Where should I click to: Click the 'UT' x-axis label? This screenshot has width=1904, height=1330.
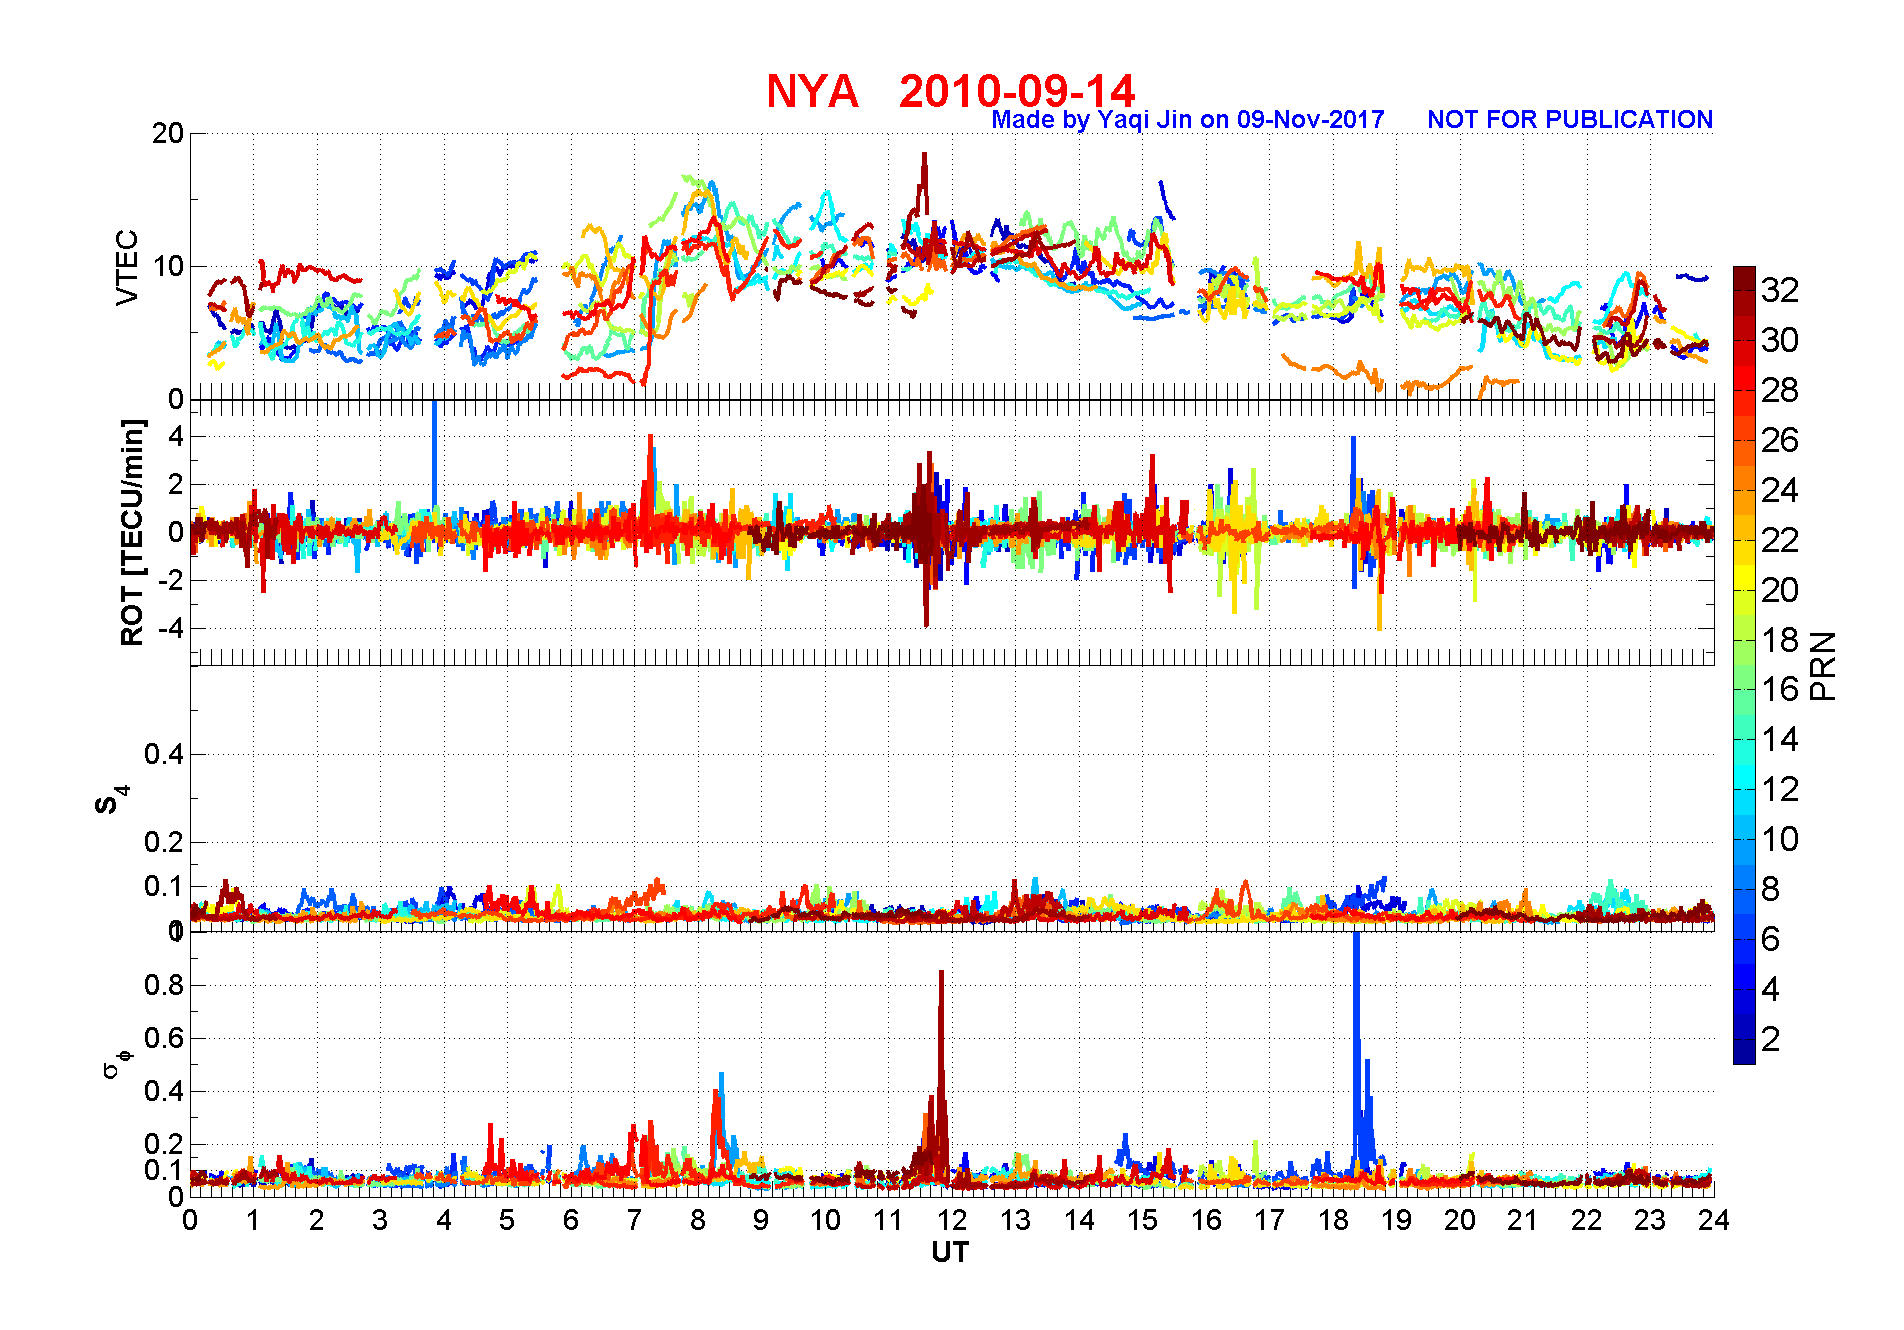(x=950, y=1252)
